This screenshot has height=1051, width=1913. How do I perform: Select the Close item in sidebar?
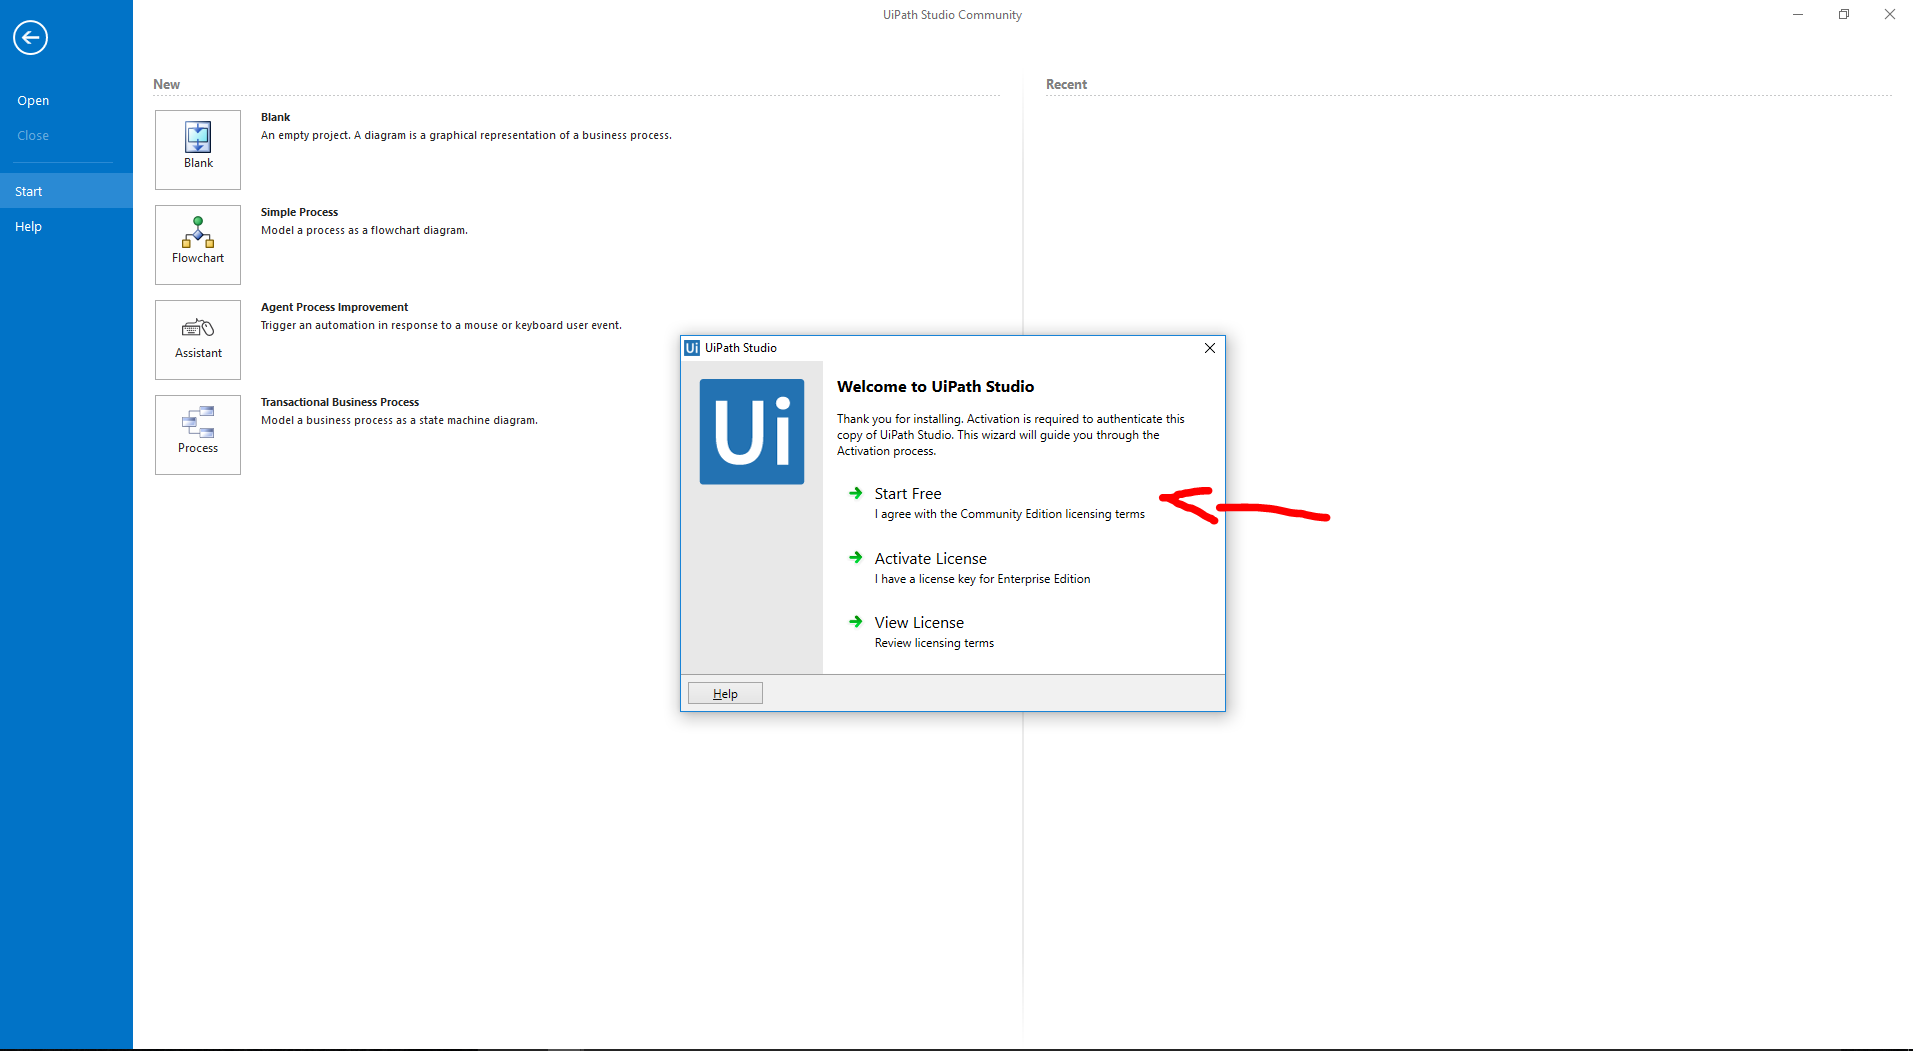point(33,136)
